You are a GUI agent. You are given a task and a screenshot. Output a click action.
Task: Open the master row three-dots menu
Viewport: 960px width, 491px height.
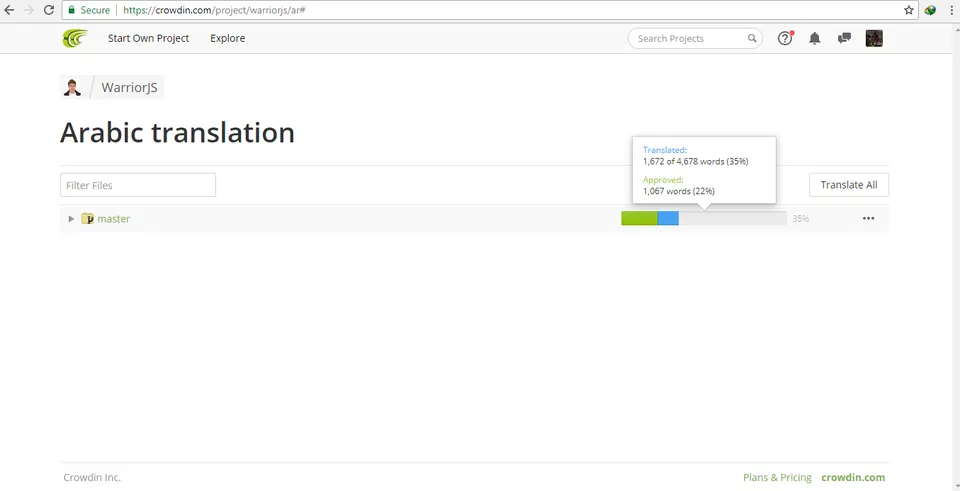point(868,219)
